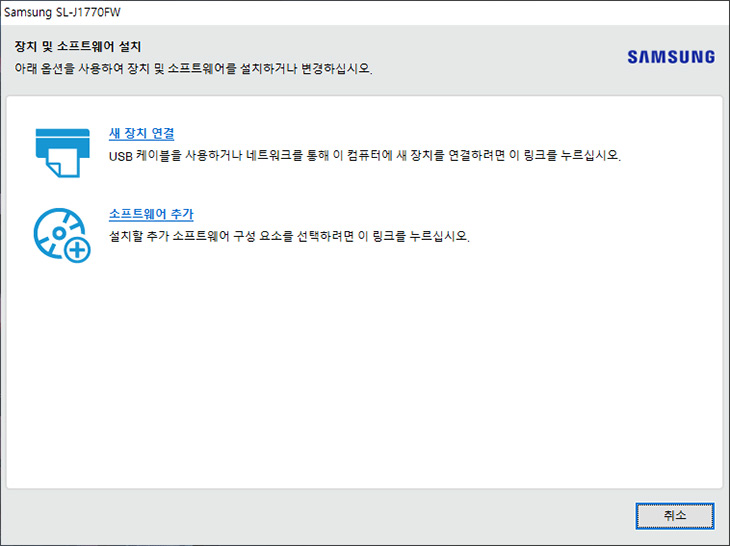The width and height of the screenshot is (730, 546).
Task: Select the text starting '설치할 추가 소프트웨어'
Action: coord(289,236)
